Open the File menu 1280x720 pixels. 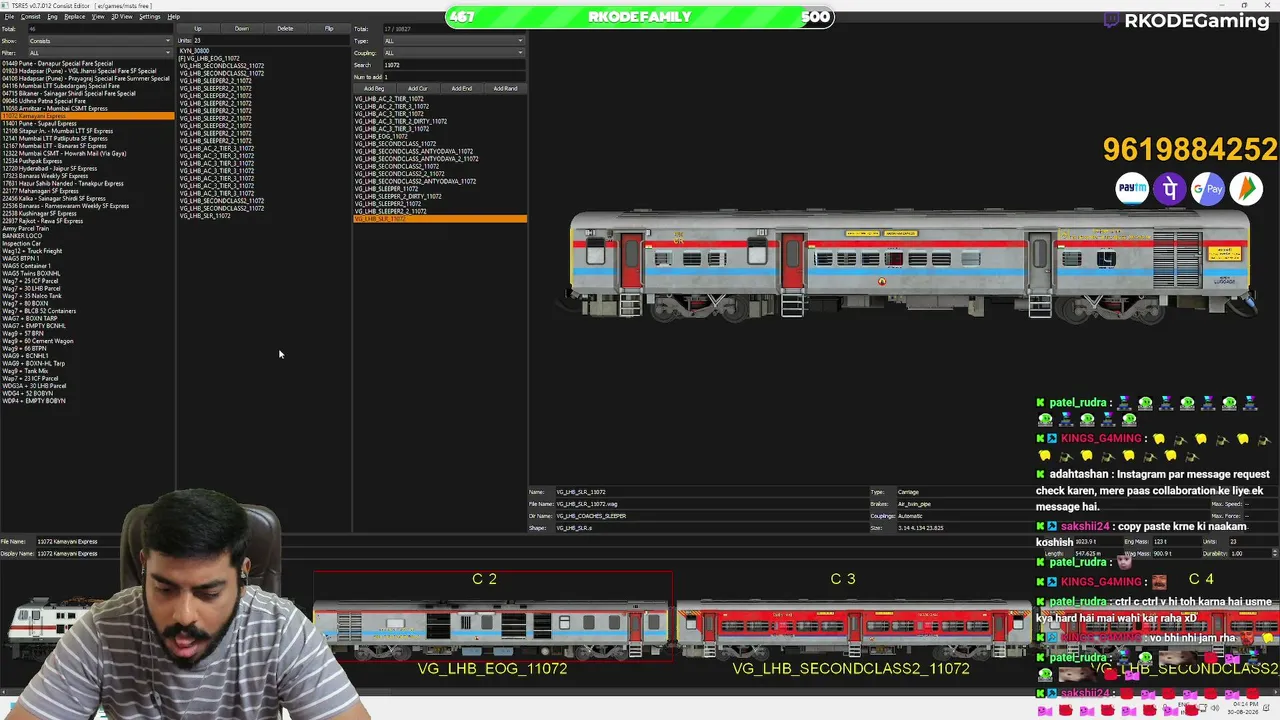pyautogui.click(x=9, y=17)
